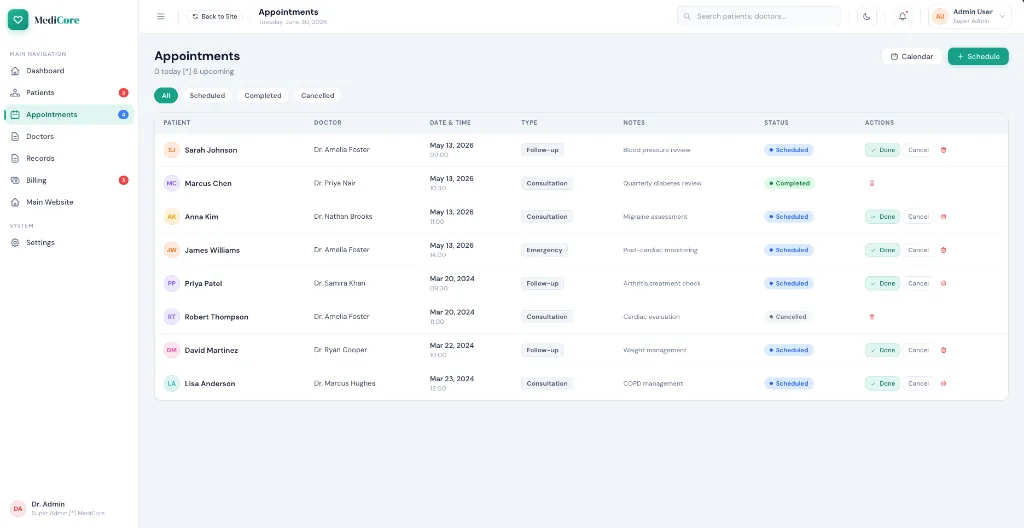Mark Sarah Johnson's appointment Done

882,150
